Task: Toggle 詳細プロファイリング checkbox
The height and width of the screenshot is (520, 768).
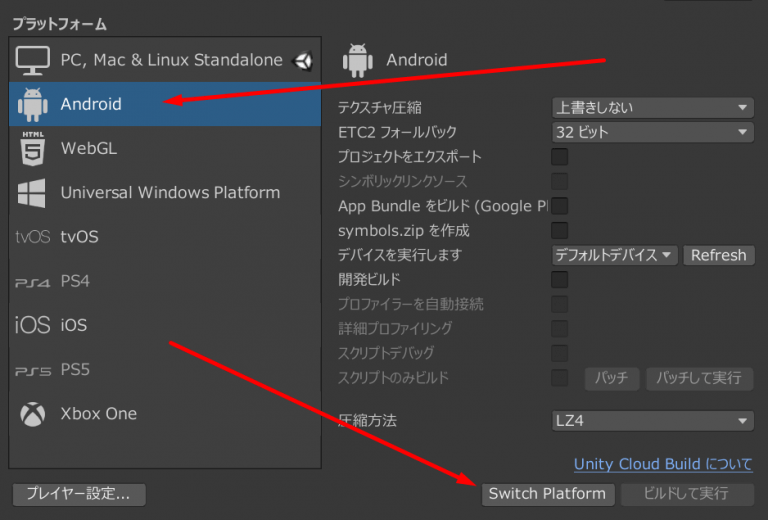Action: [x=559, y=329]
